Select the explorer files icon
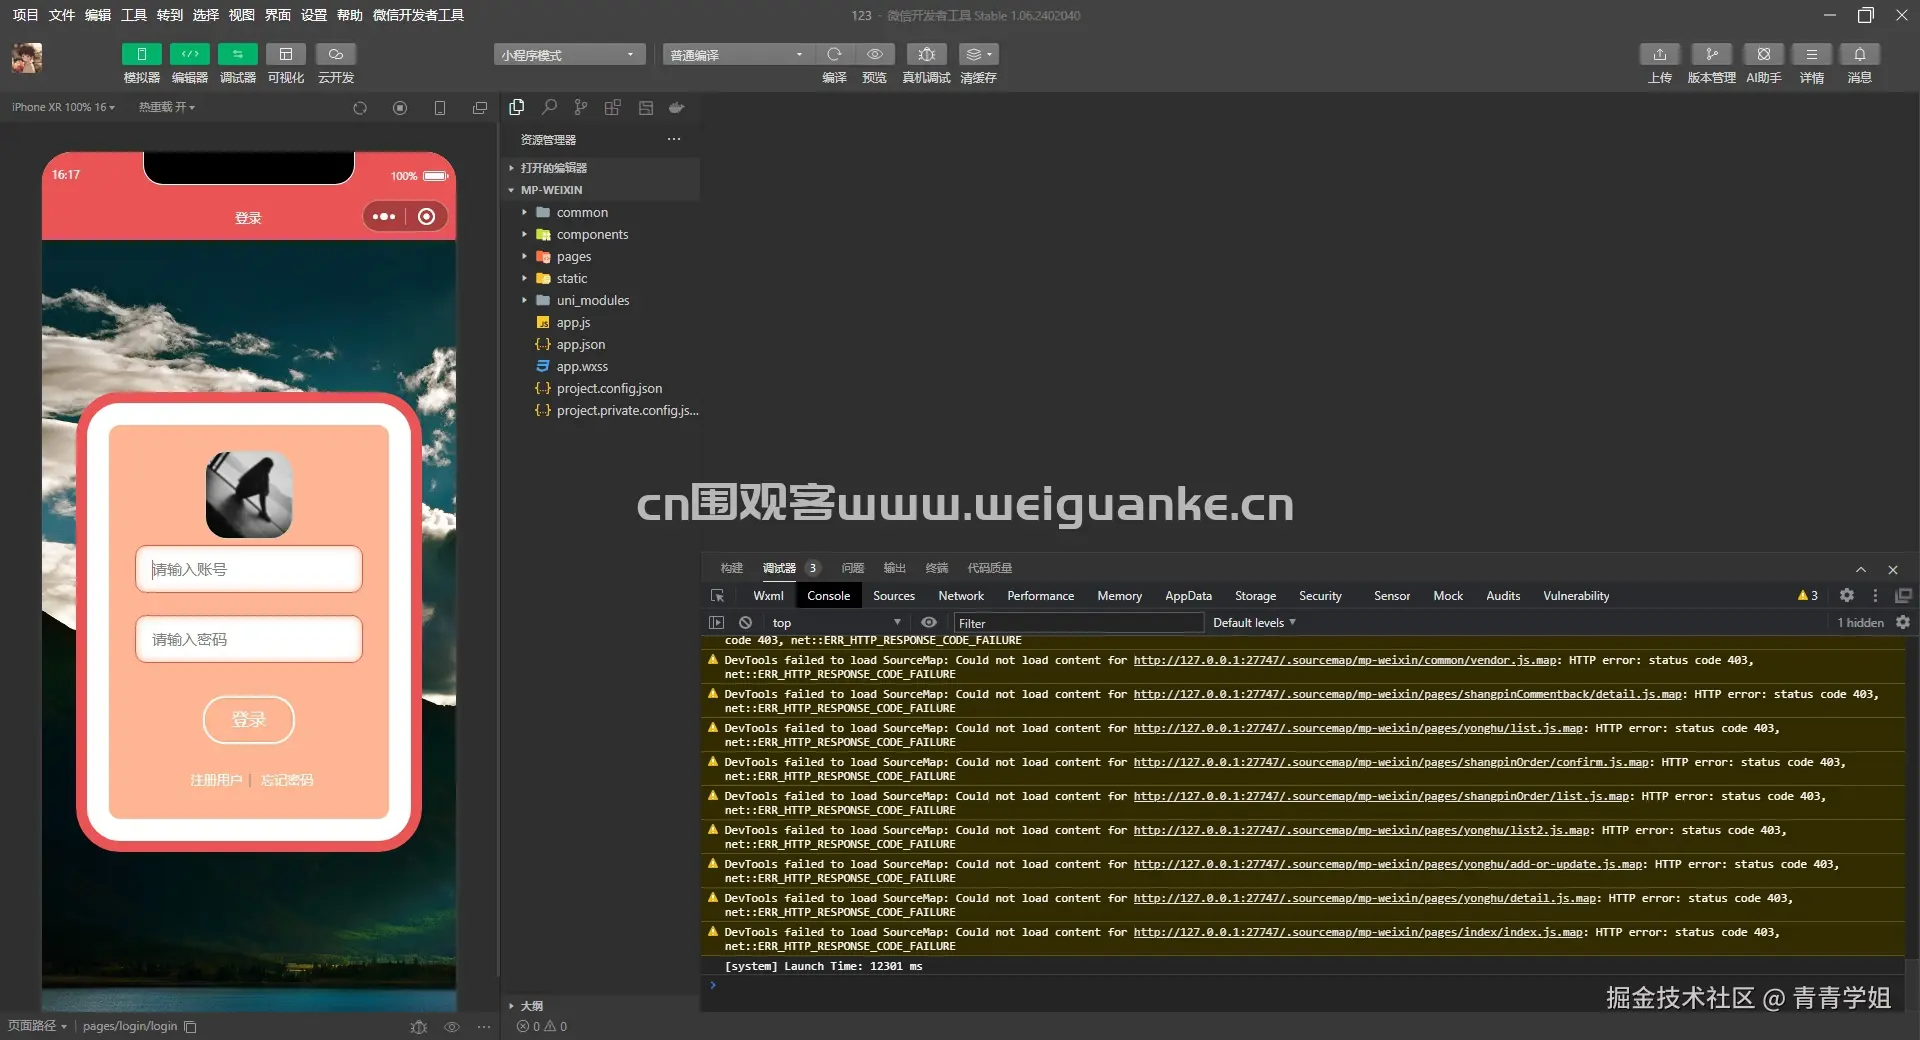The image size is (1920, 1040). [517, 107]
